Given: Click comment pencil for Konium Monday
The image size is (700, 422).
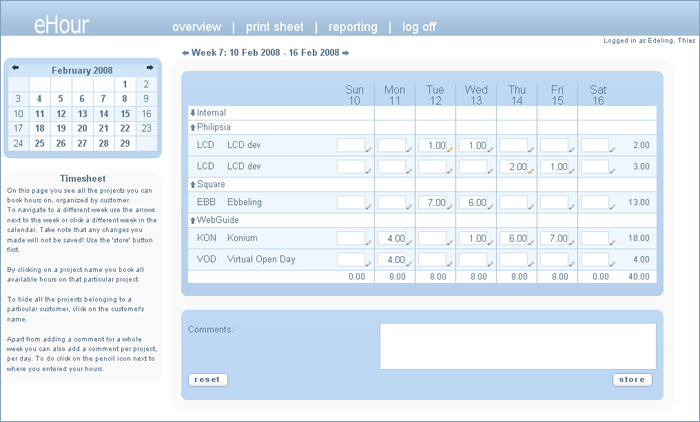Looking at the screenshot, I should (408, 242).
